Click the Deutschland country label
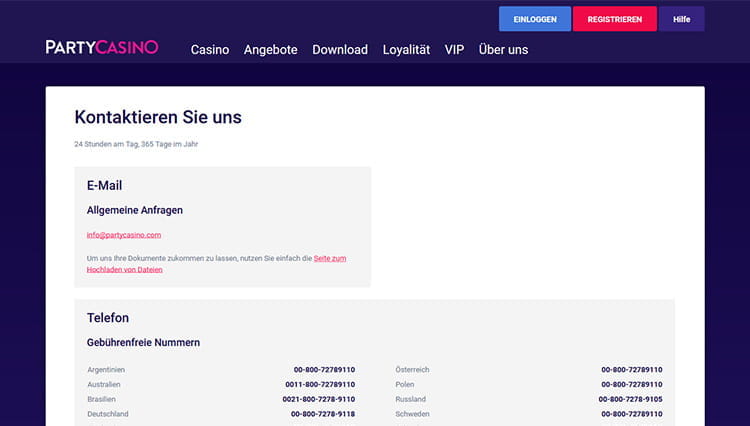 (108, 414)
